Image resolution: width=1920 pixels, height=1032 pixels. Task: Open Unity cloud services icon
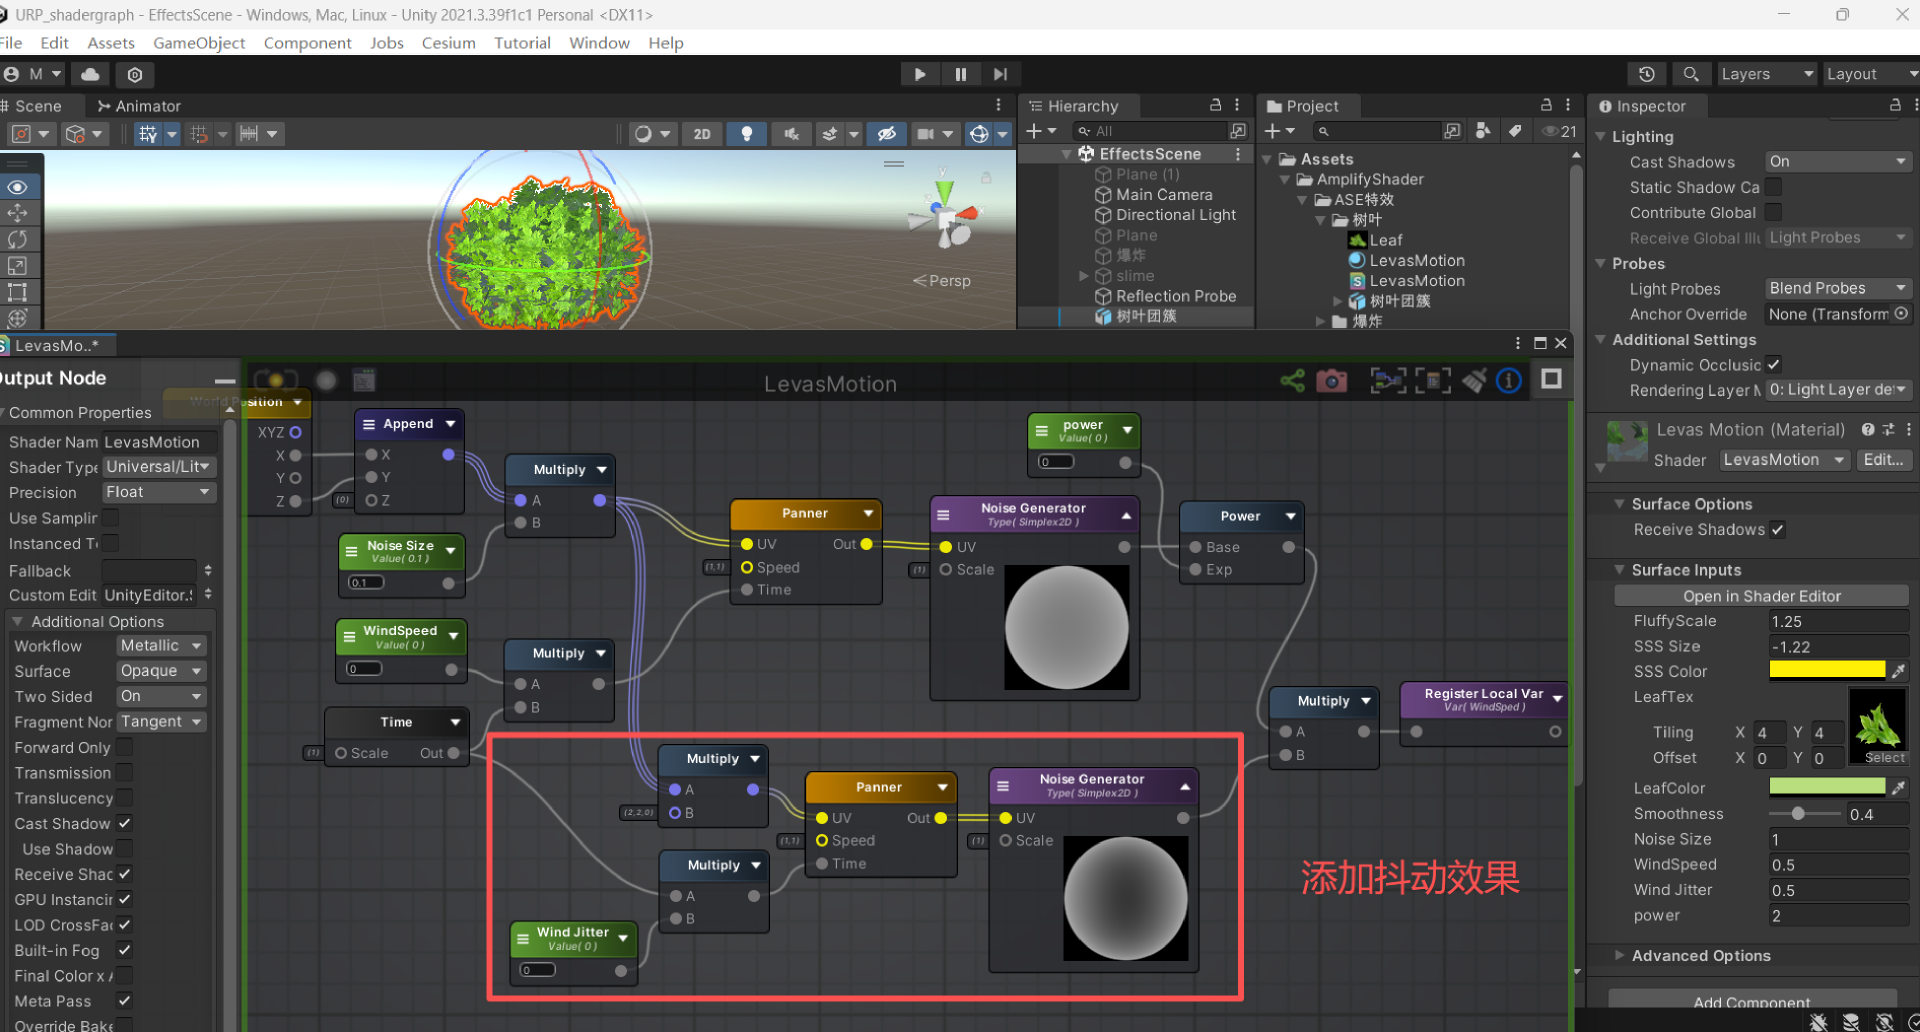90,74
